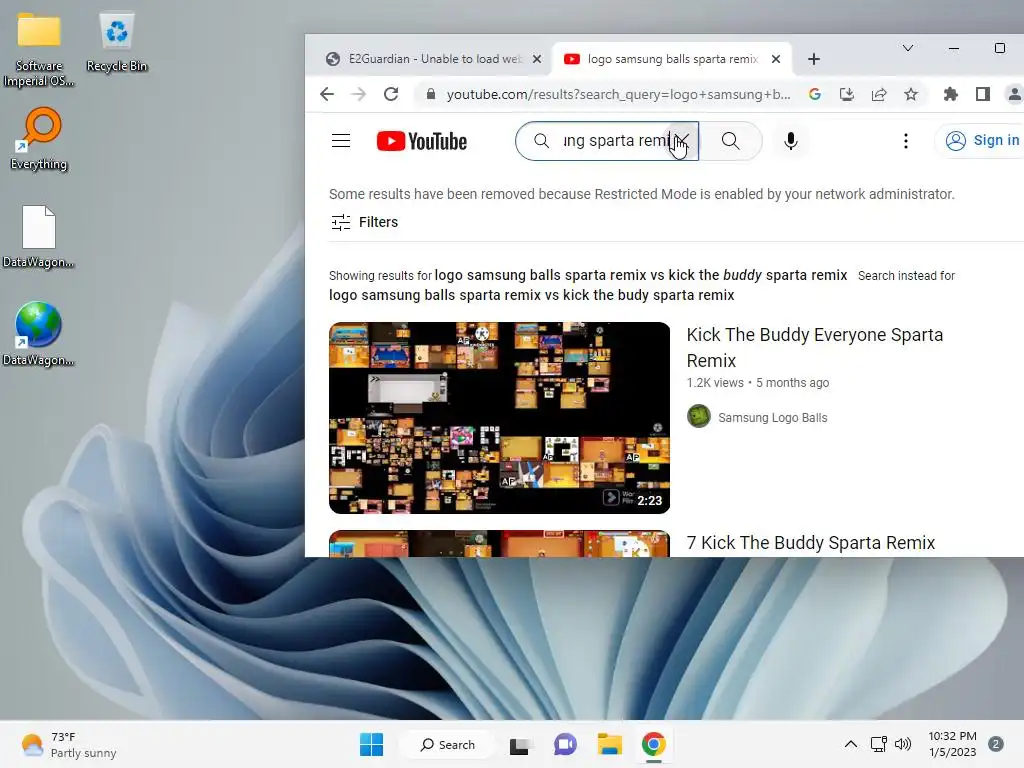The width and height of the screenshot is (1024, 768).
Task: Click the Sign in button
Action: coord(982,140)
